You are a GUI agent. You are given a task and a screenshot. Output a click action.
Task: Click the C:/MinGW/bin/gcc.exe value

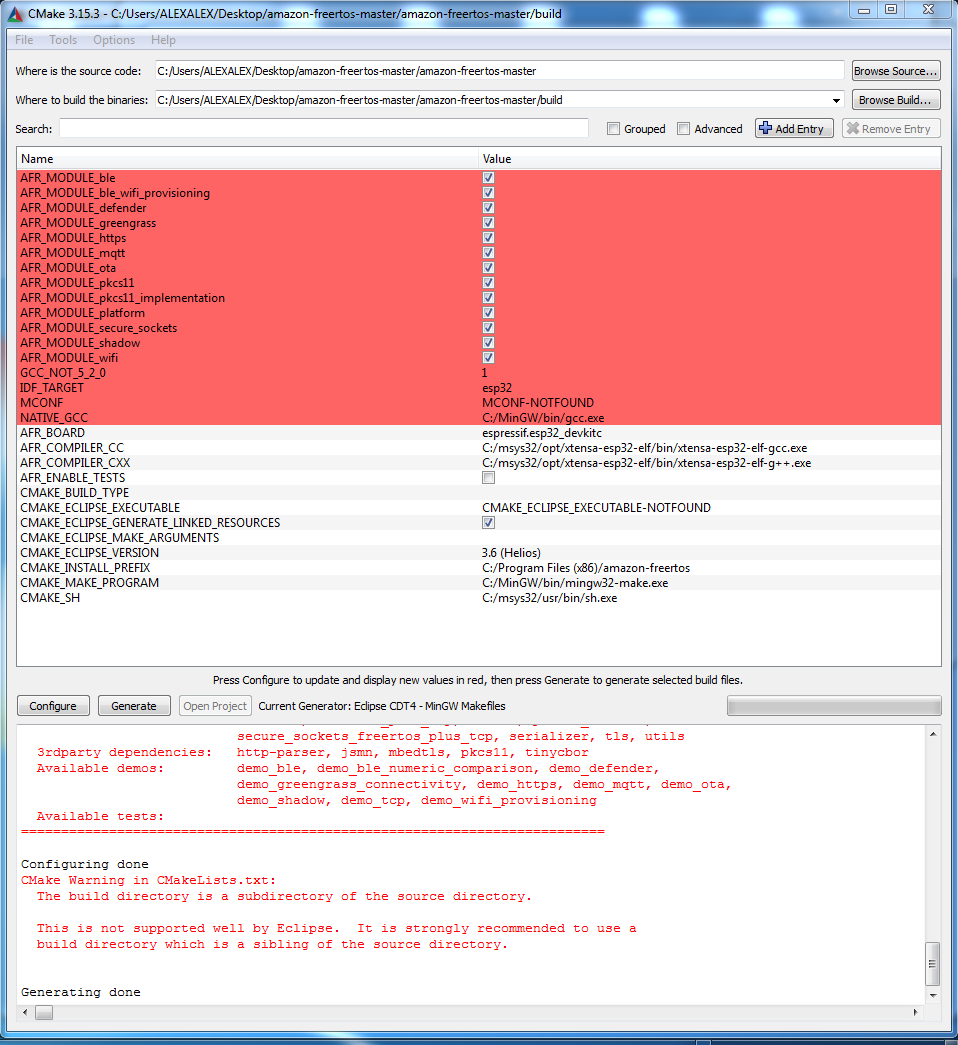click(x=543, y=418)
